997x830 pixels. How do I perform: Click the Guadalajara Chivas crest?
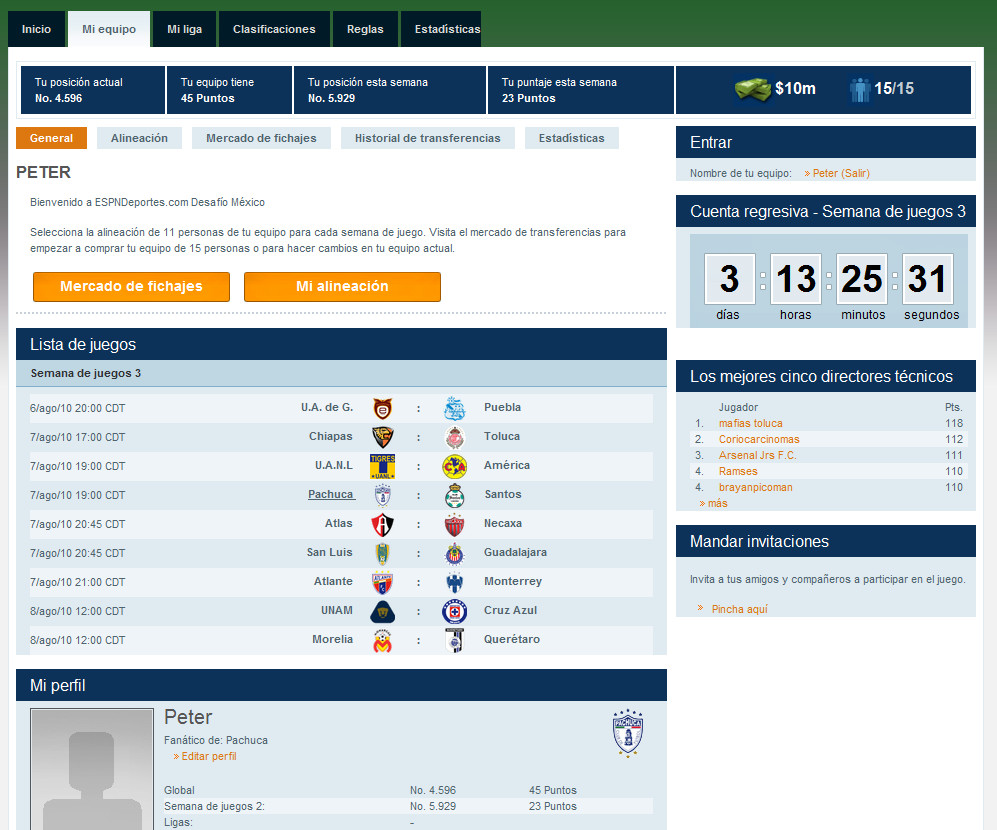455,553
